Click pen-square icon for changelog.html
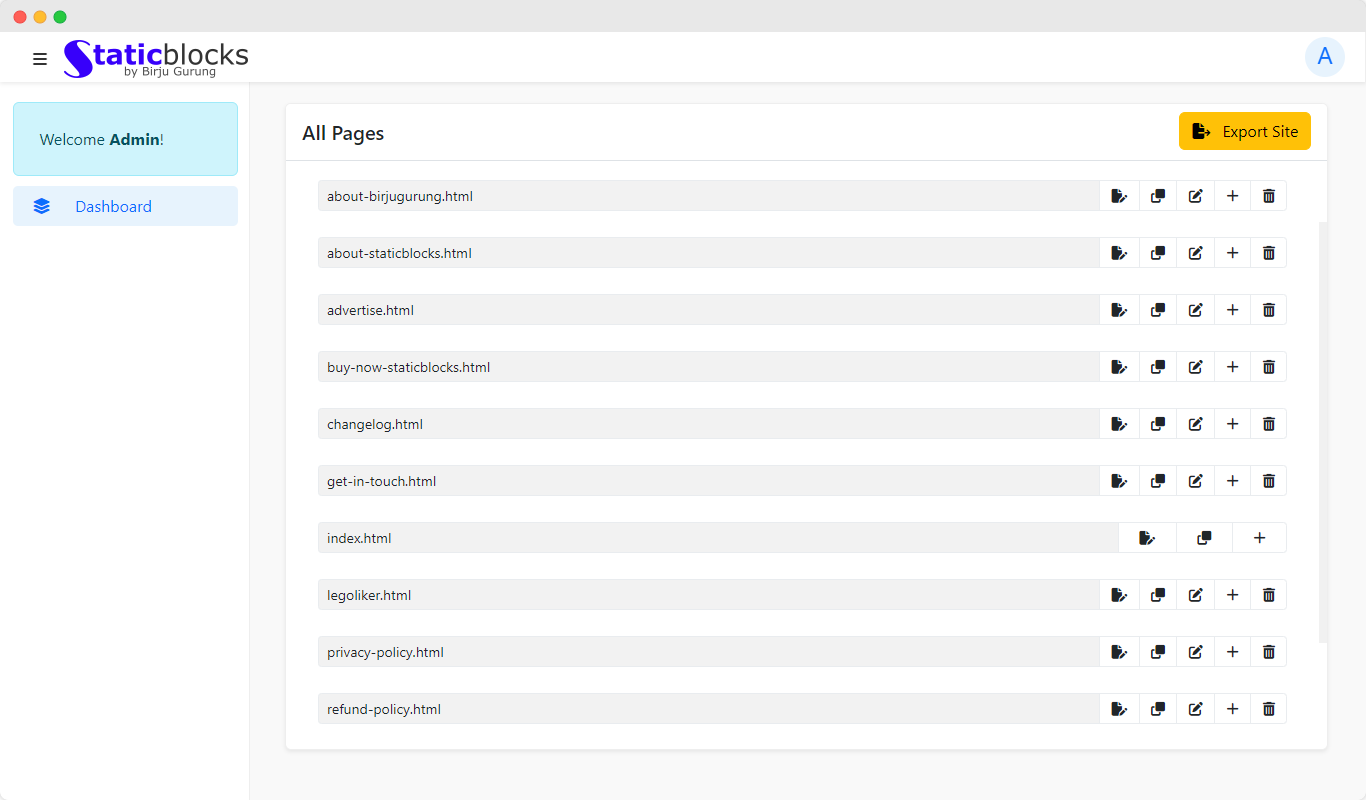The height and width of the screenshot is (800, 1366). [x=1195, y=424]
